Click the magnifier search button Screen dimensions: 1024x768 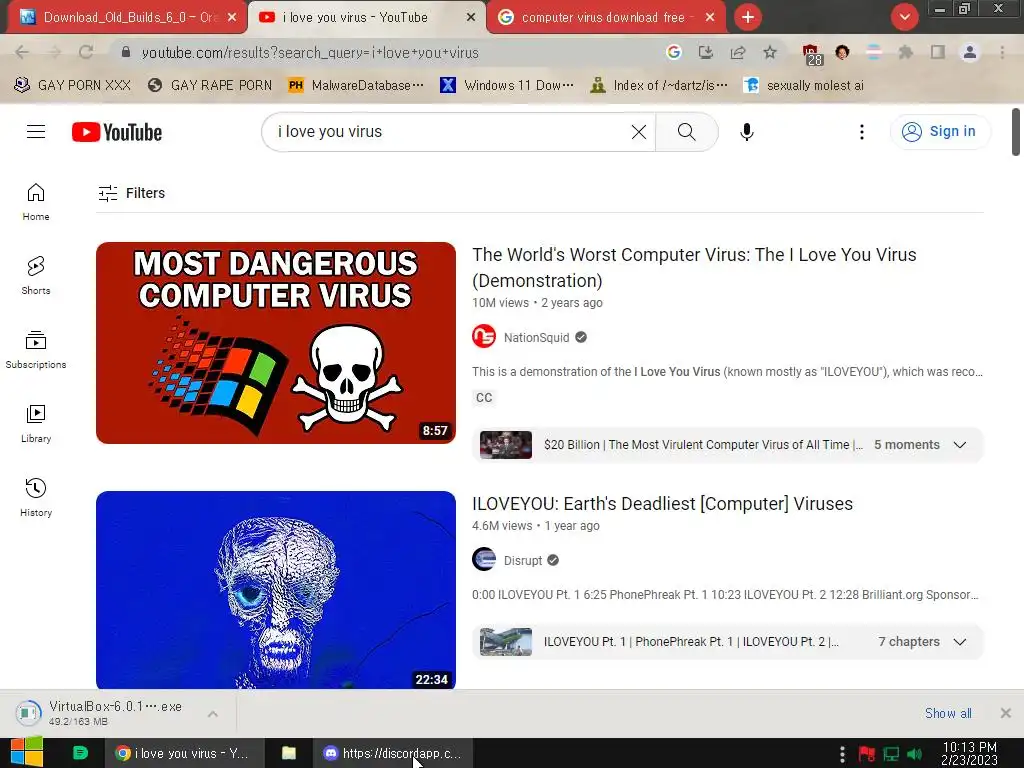coord(686,132)
